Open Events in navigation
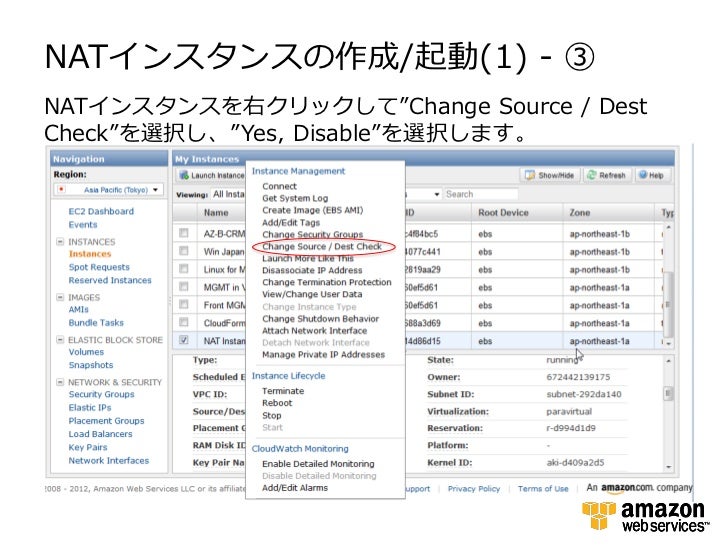 [x=83, y=225]
